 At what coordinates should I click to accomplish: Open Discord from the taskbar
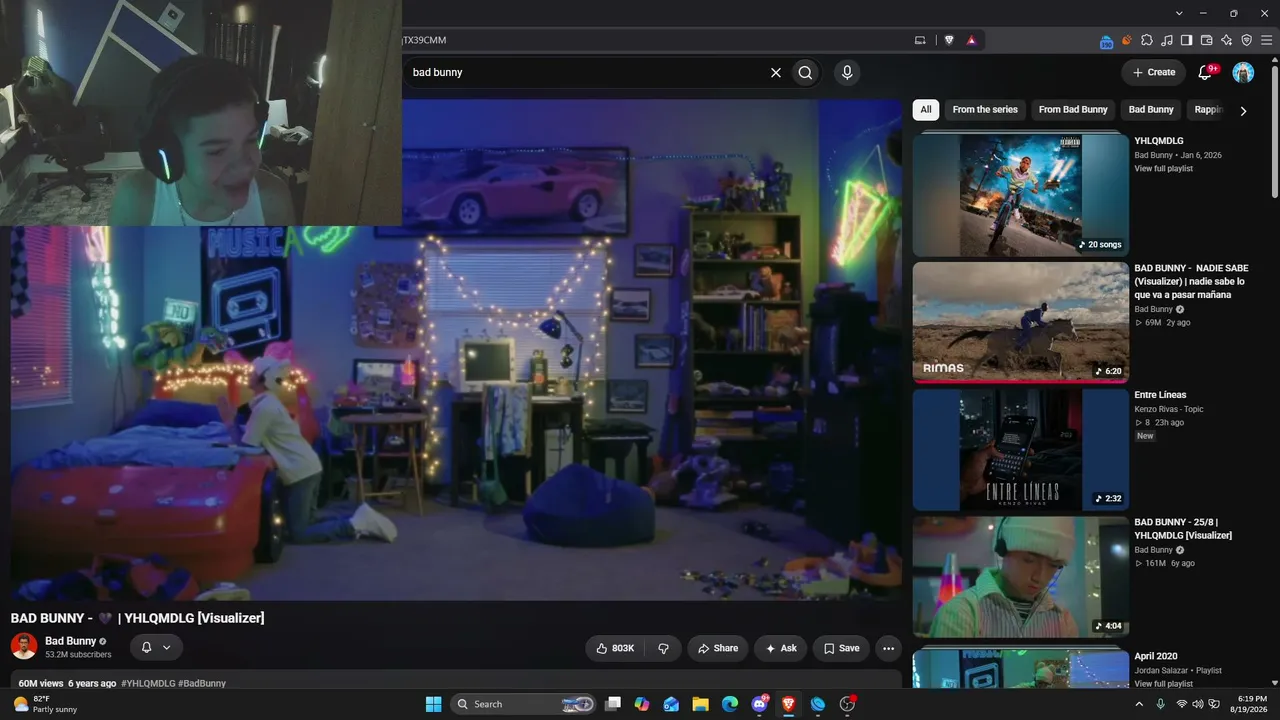pos(759,704)
